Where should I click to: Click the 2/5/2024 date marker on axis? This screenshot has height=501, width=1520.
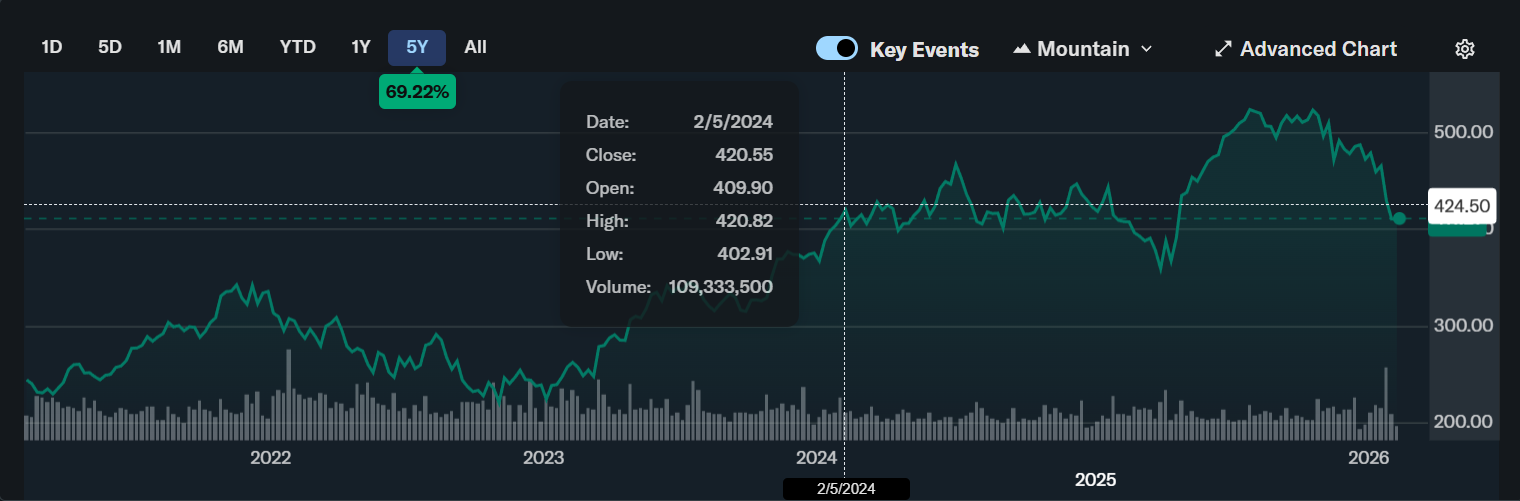[846, 489]
